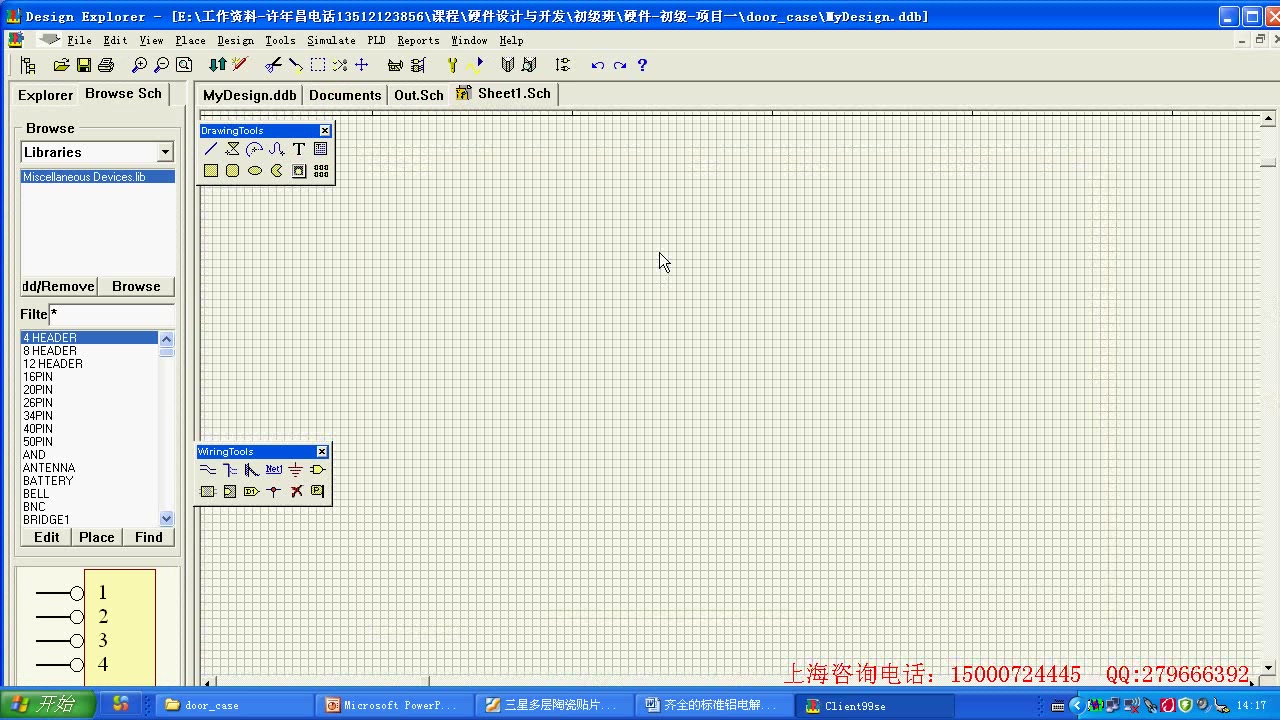The width and height of the screenshot is (1280, 720).
Task: Click the Redo arrow icon
Action: pyautogui.click(x=620, y=65)
